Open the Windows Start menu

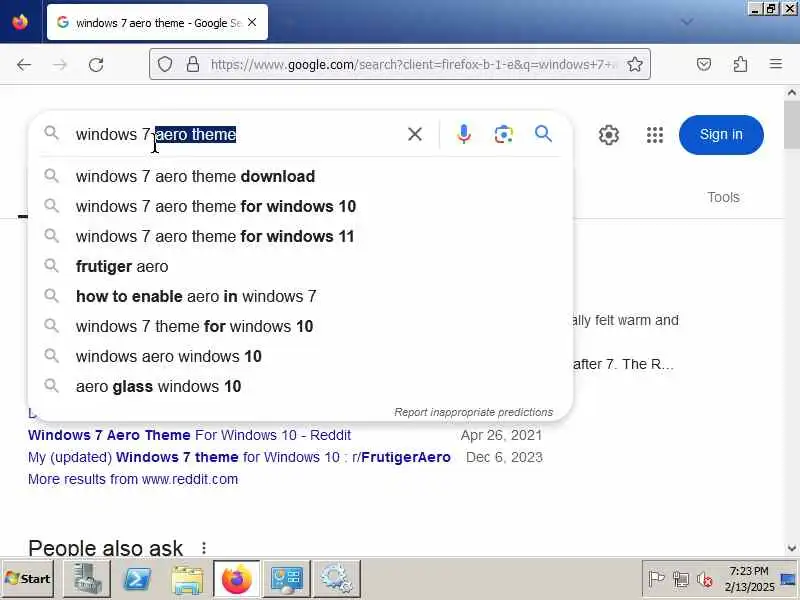[28, 579]
